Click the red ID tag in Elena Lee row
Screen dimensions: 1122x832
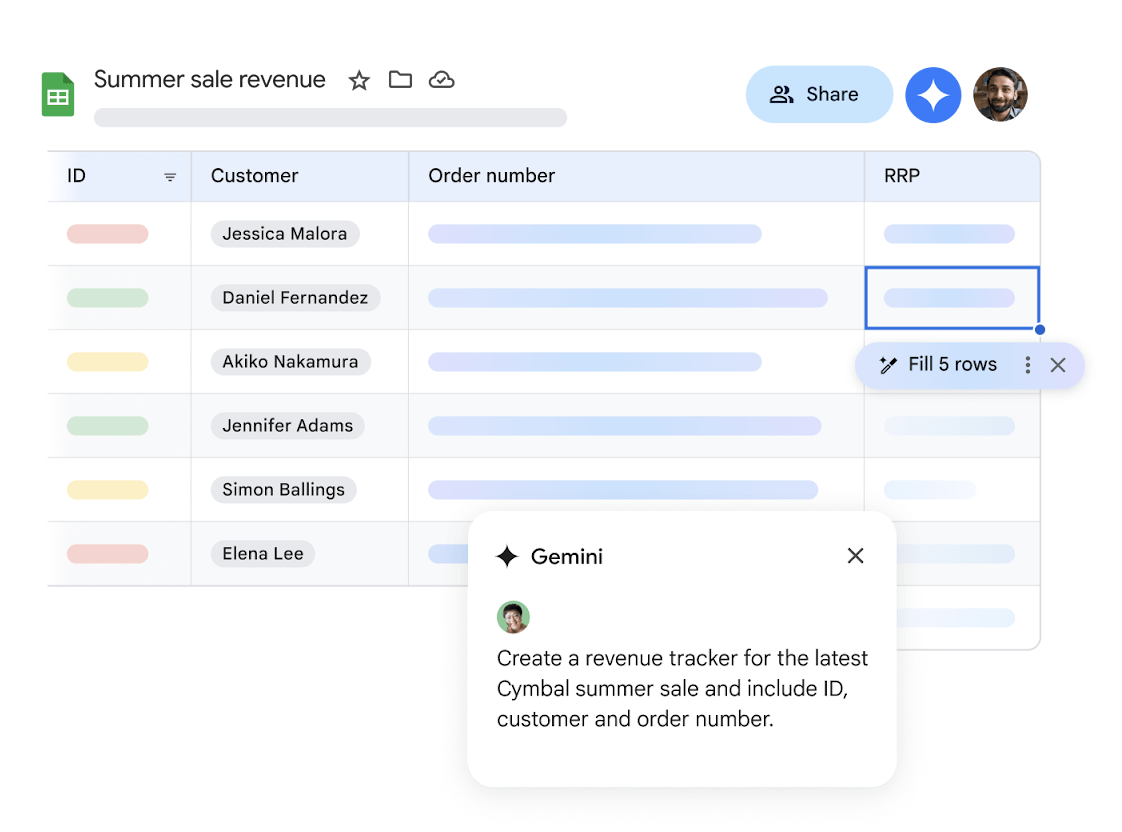point(107,554)
